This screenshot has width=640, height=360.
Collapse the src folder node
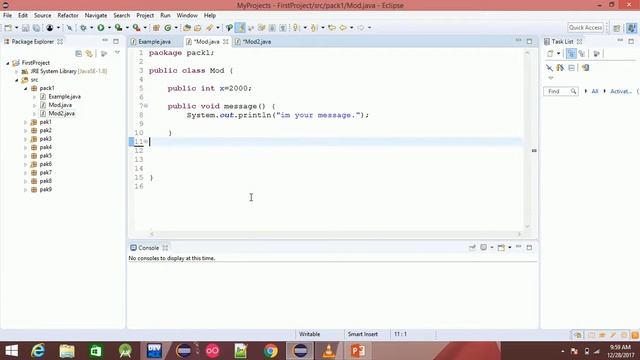point(17,80)
